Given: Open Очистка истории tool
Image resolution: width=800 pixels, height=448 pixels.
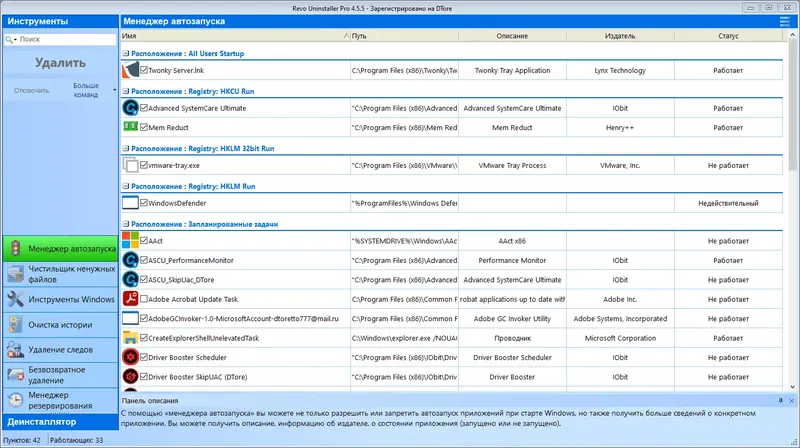Looking at the screenshot, I should coord(60,325).
